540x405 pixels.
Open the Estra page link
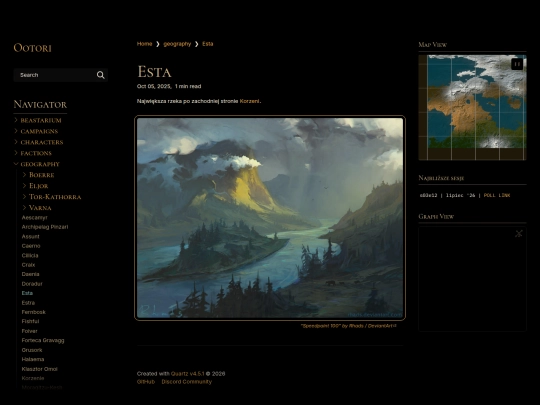pyautogui.click(x=28, y=303)
